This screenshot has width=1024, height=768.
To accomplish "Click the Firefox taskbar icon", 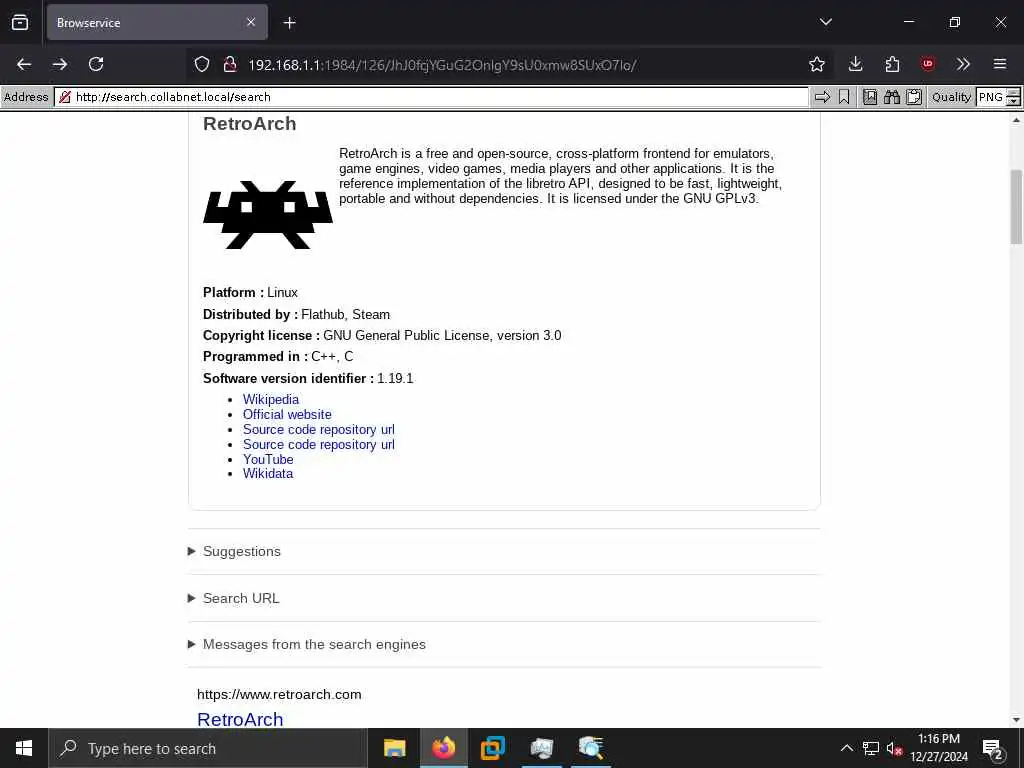I will (443, 748).
